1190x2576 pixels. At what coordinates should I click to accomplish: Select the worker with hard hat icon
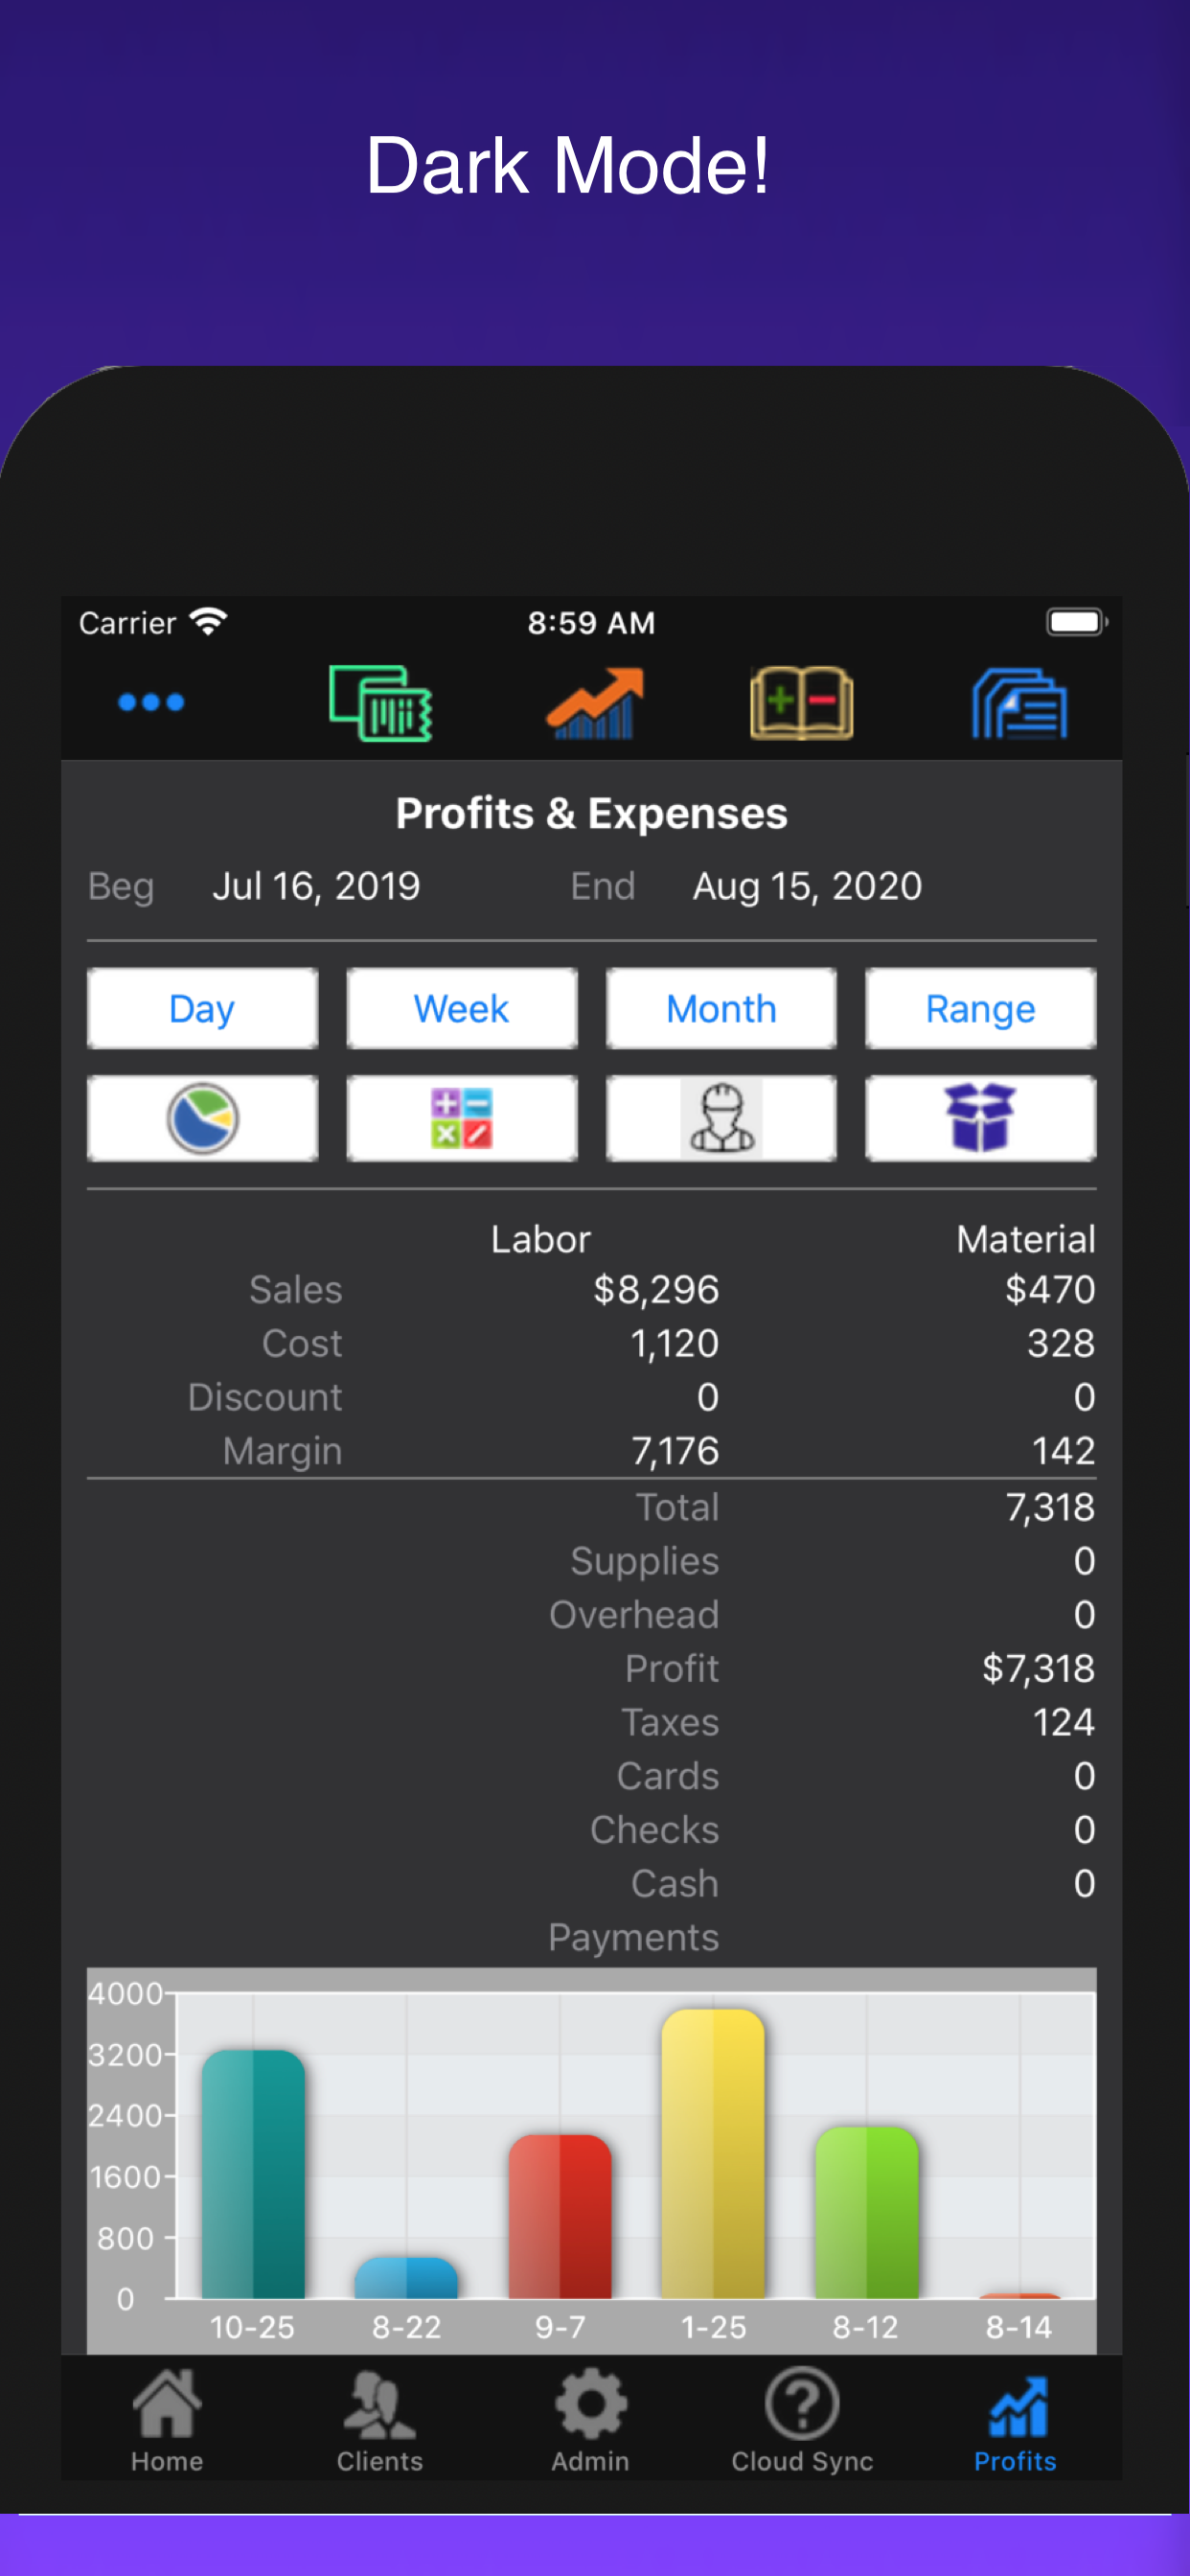[721, 1119]
